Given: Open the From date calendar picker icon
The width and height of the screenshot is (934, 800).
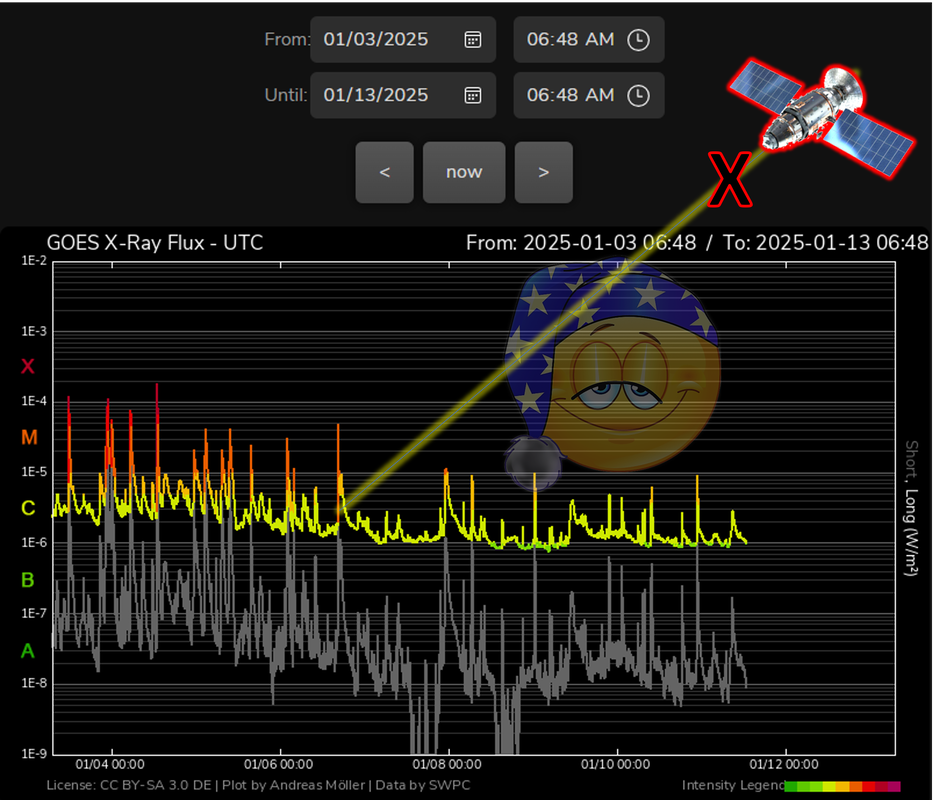Looking at the screenshot, I should (472, 39).
